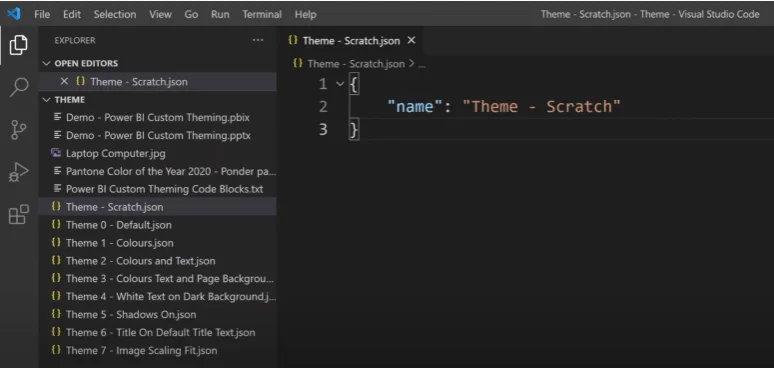
Task: Open Demo - Power BI Custom Theming.pptx
Action: (157, 135)
